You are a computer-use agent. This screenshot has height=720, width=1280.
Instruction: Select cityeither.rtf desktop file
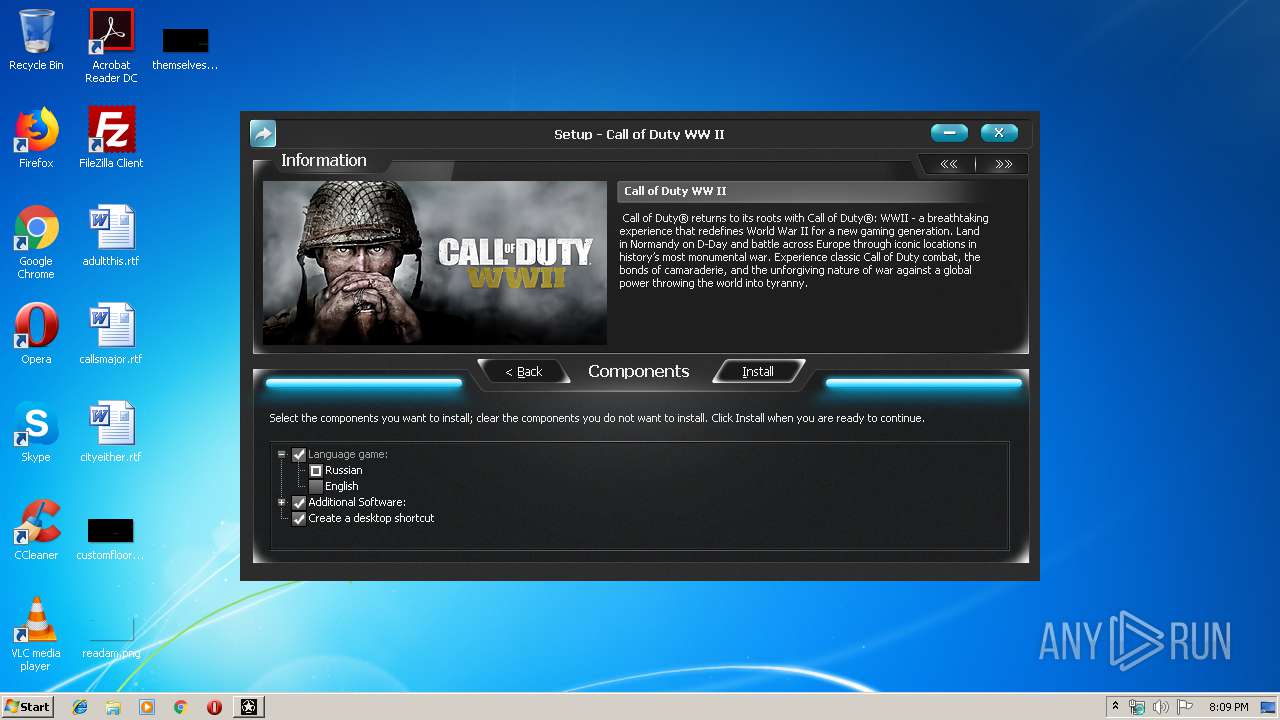click(111, 432)
